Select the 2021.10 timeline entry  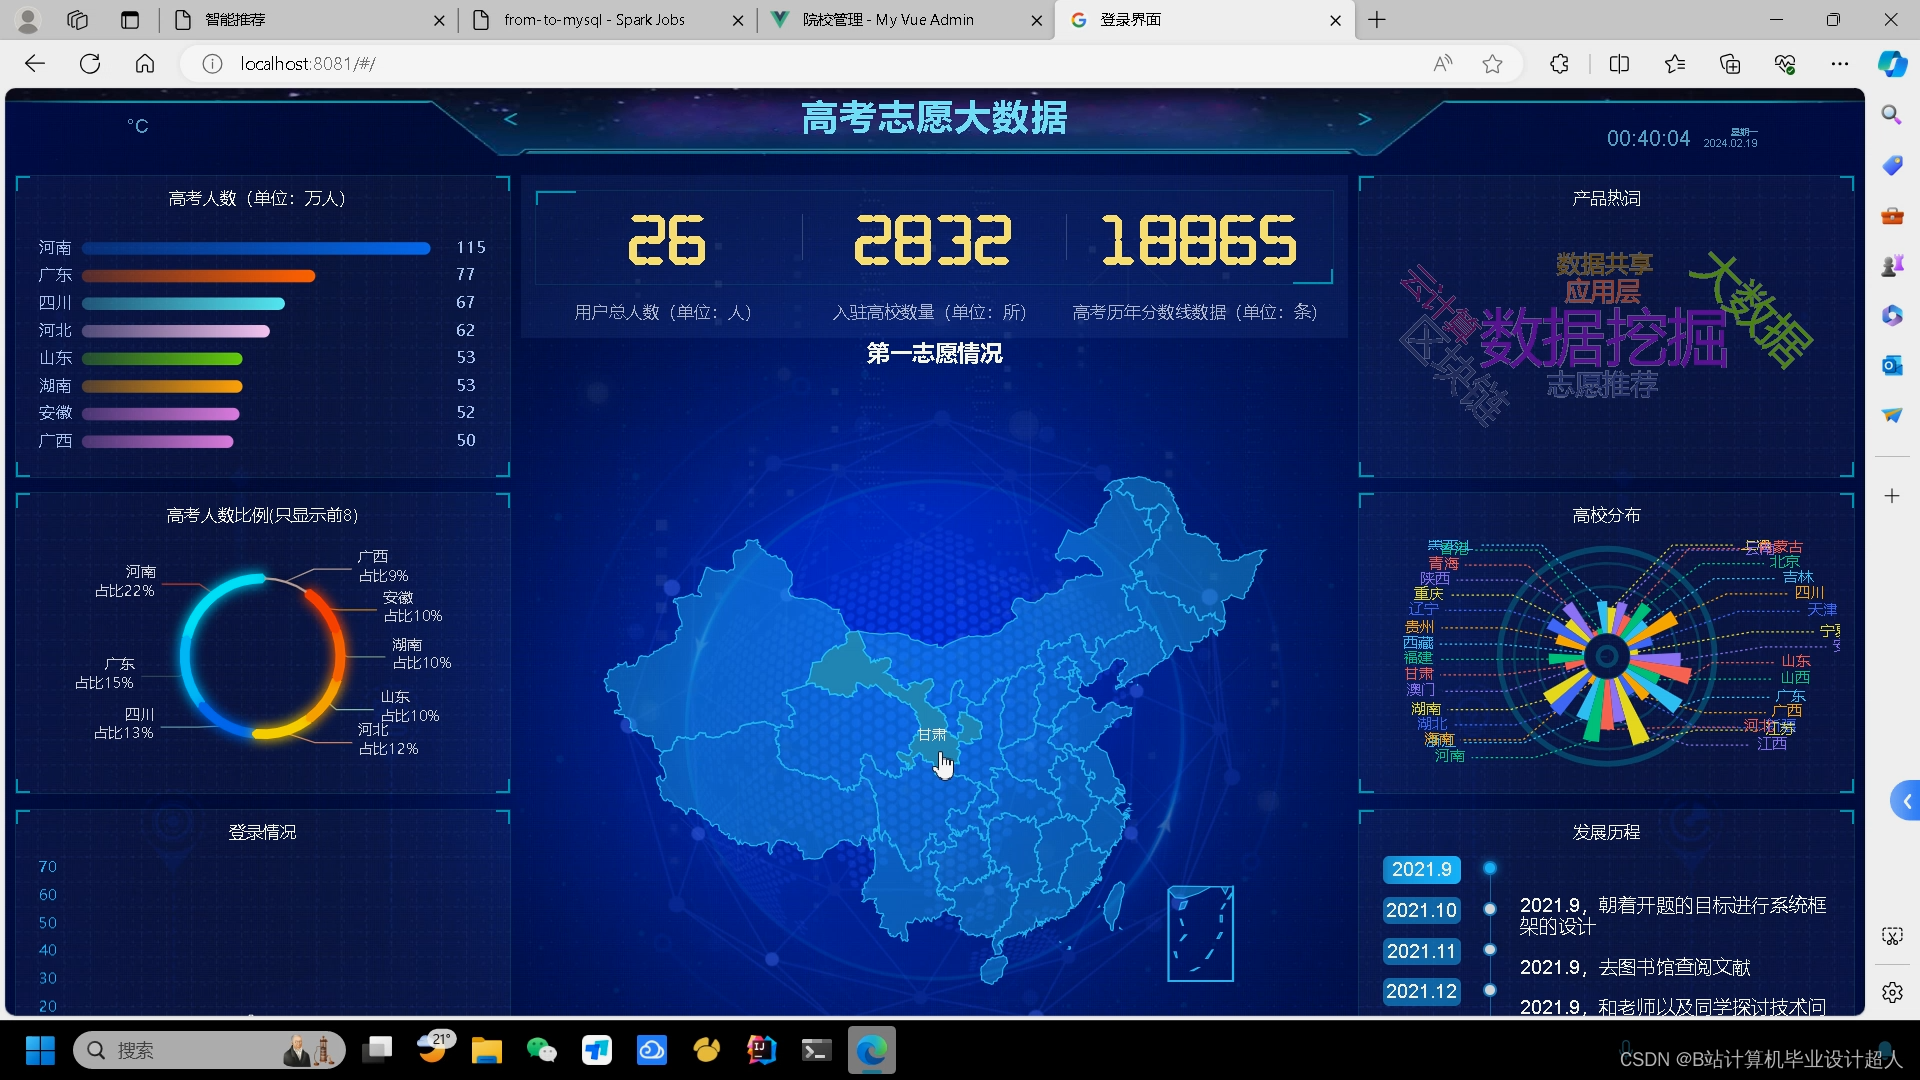click(x=1421, y=910)
